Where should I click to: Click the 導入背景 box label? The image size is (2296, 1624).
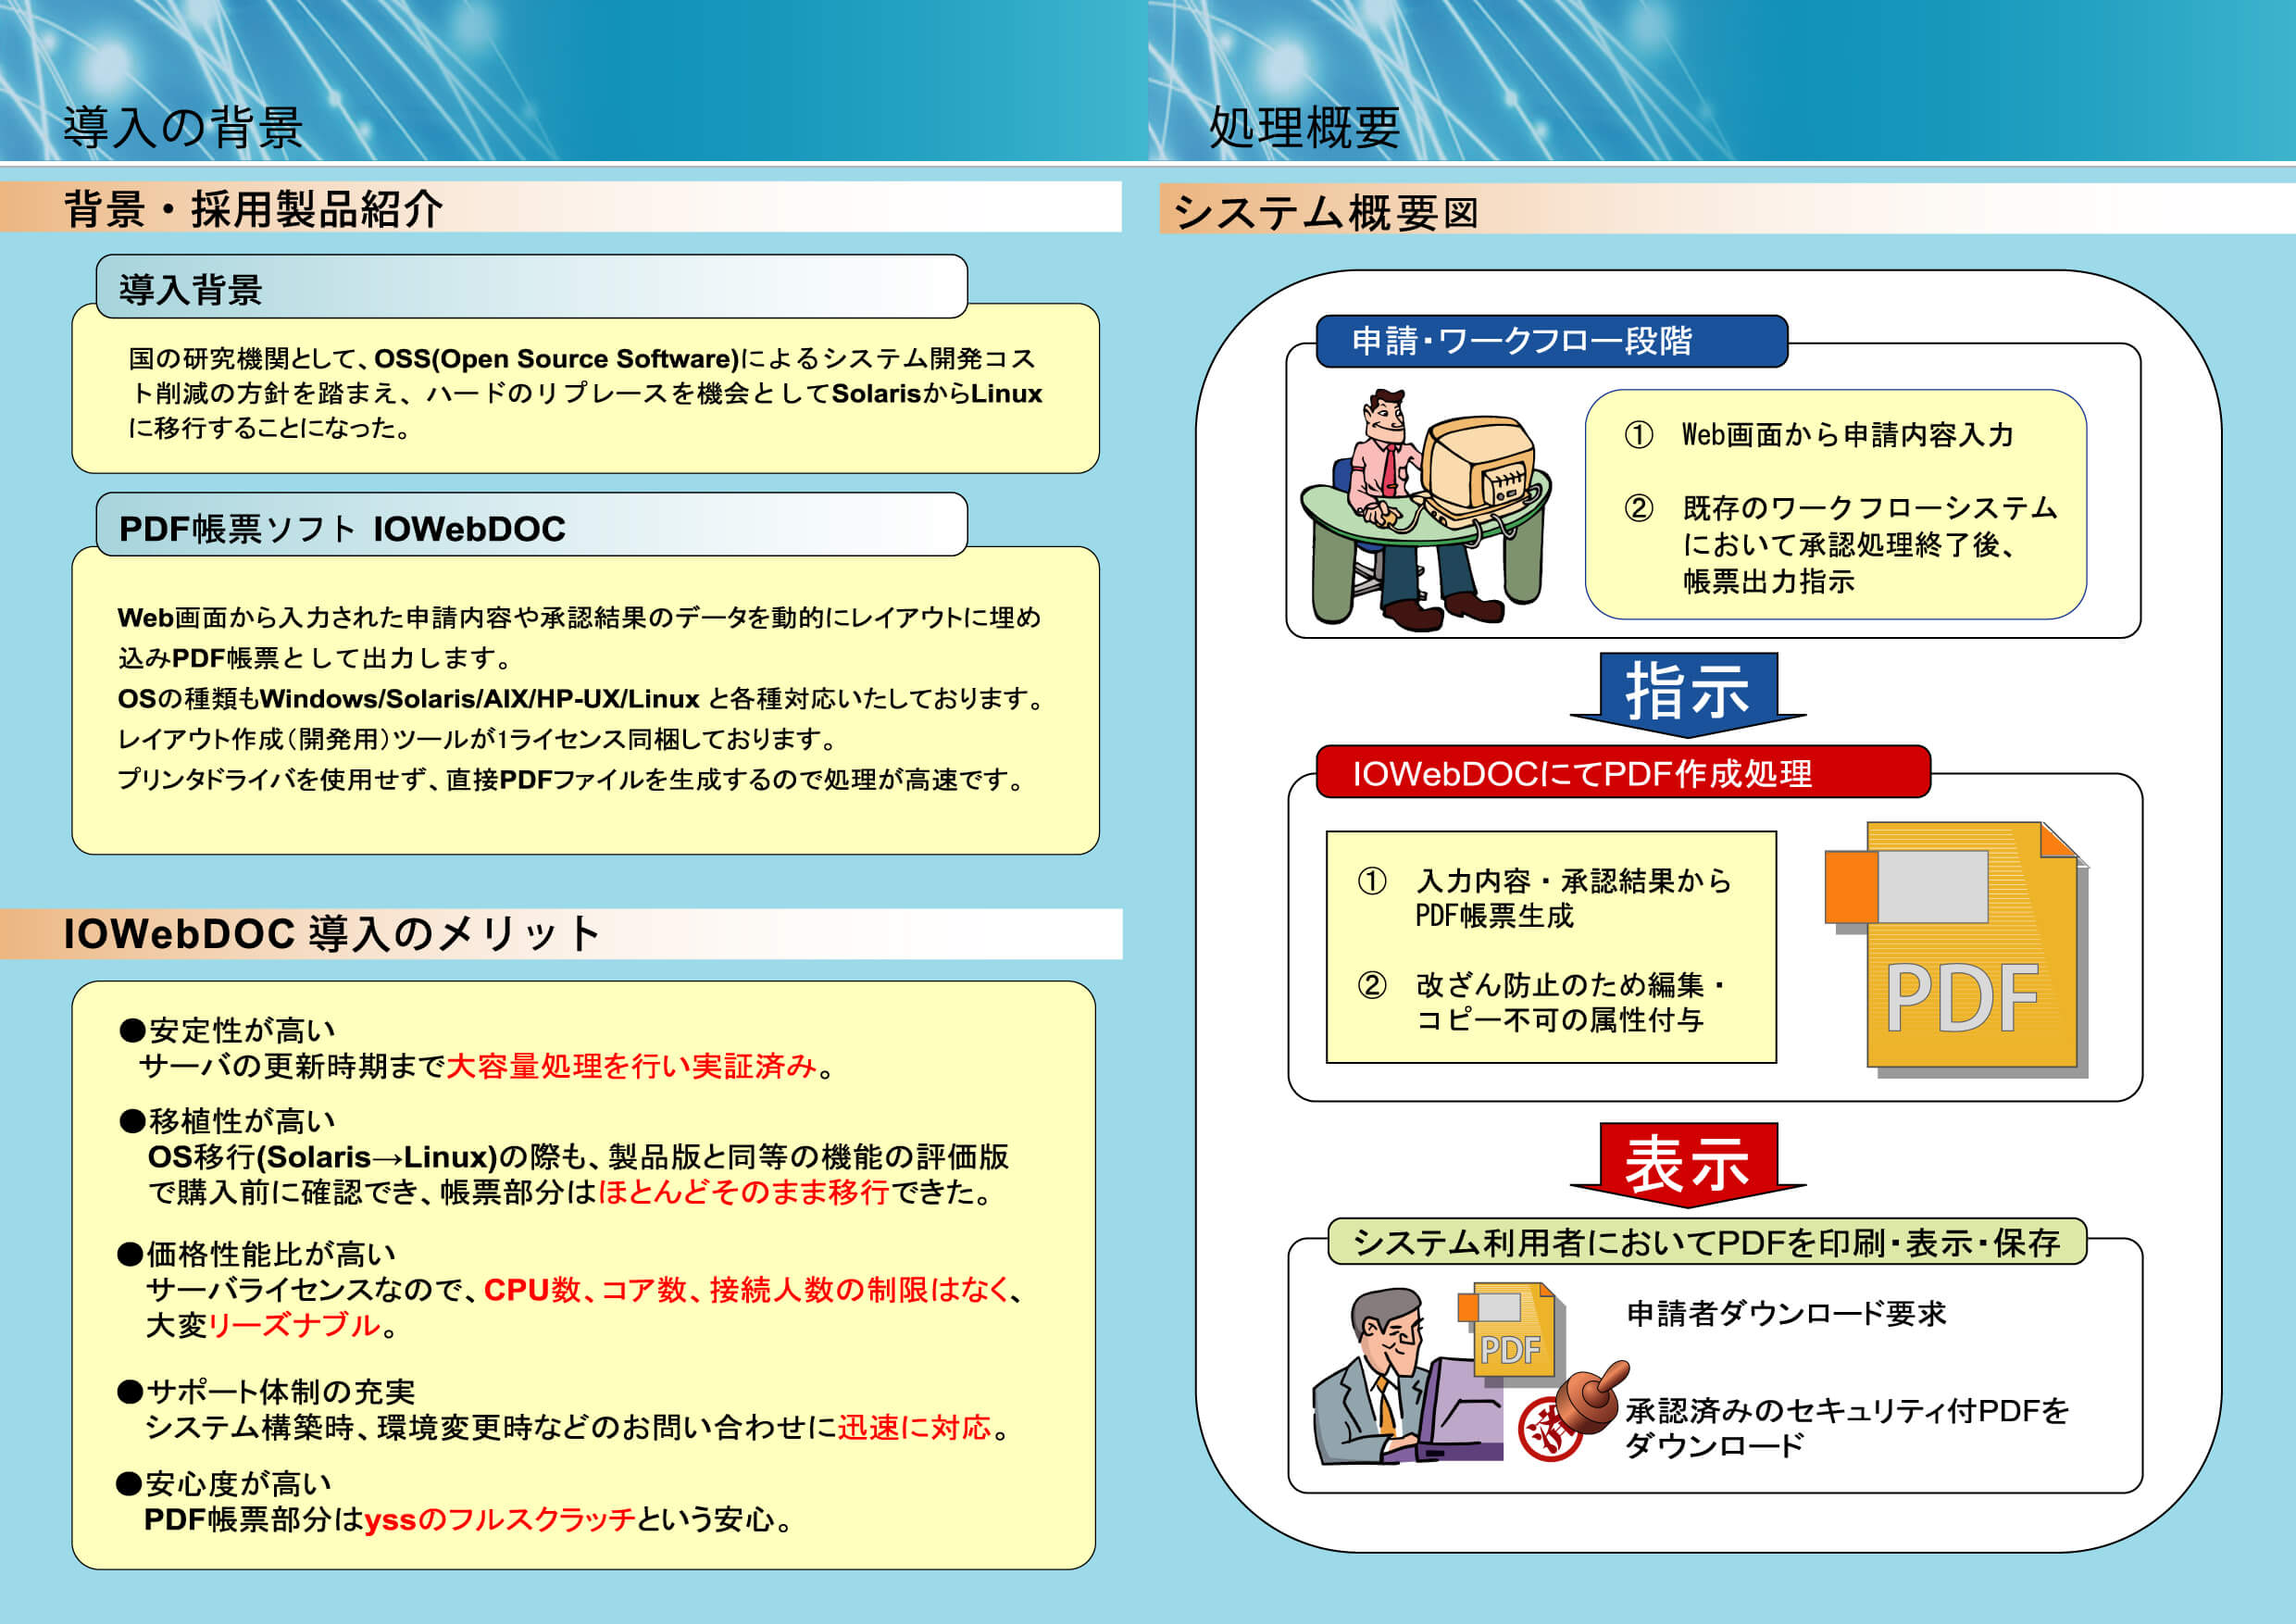tap(190, 290)
